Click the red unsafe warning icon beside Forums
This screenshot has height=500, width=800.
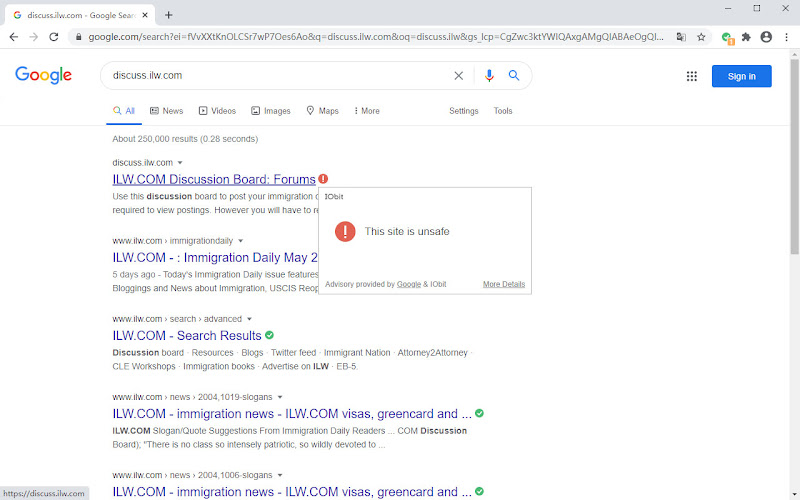[x=323, y=179]
